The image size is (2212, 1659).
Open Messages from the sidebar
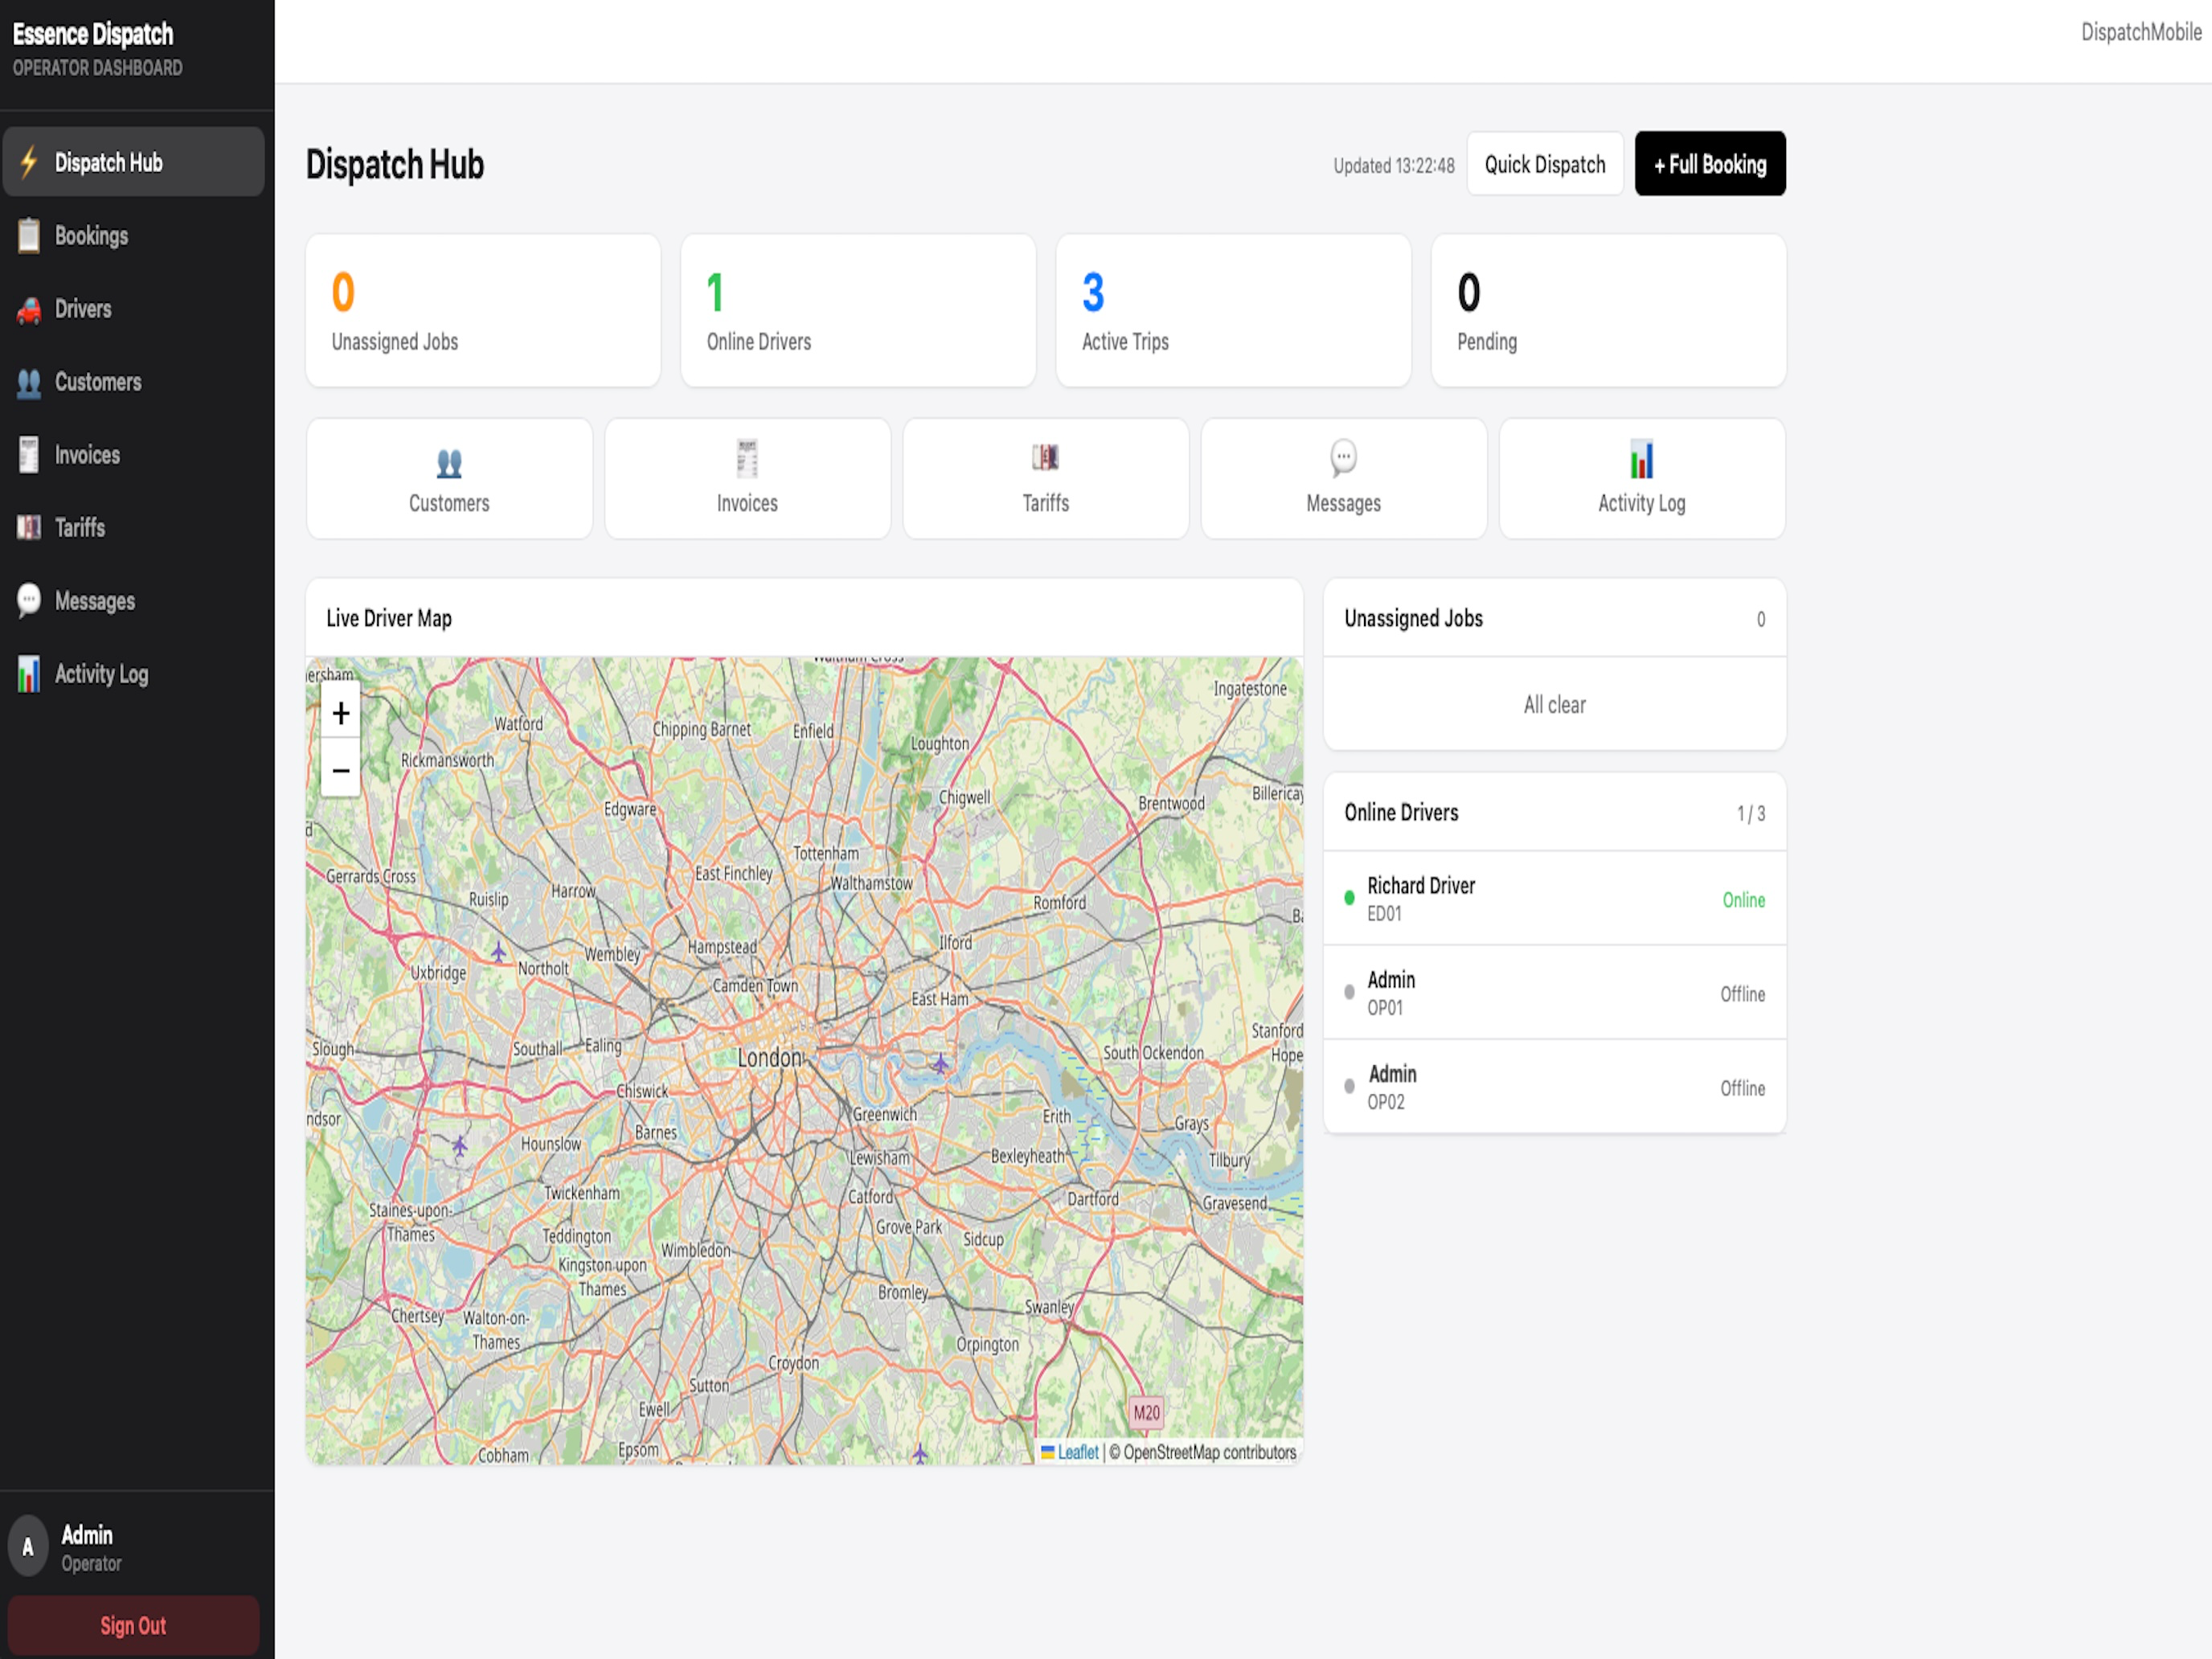[x=133, y=600]
